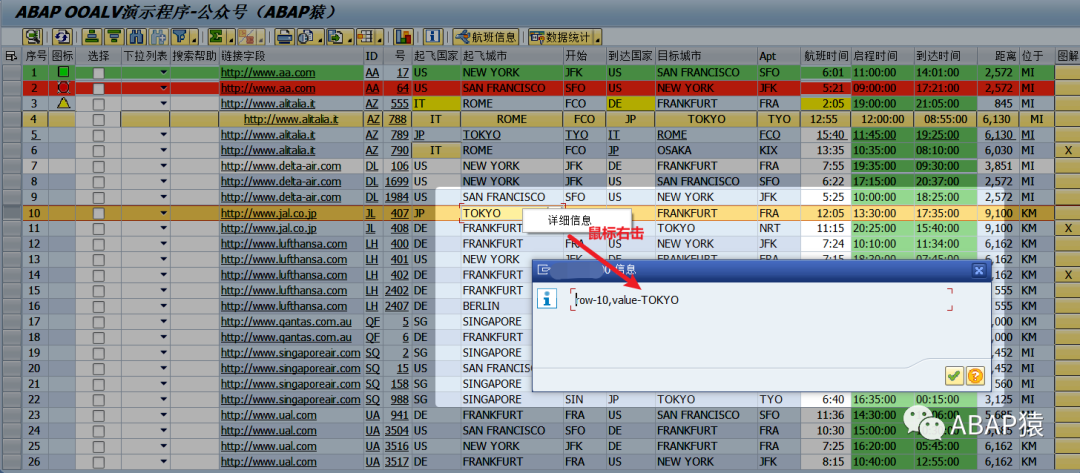Viewport: 1080px width, 473px height.
Task: Close the information dialog with X
Action: [x=978, y=271]
